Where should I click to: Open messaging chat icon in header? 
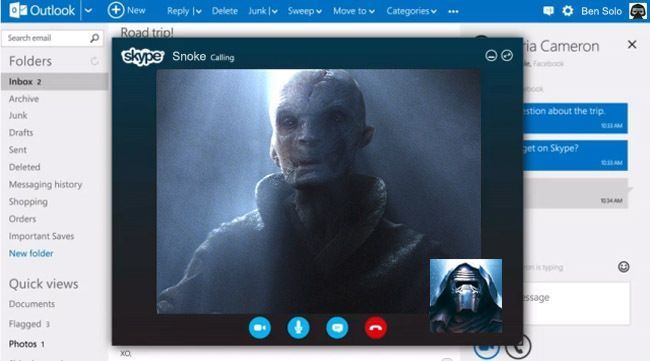tap(548, 11)
